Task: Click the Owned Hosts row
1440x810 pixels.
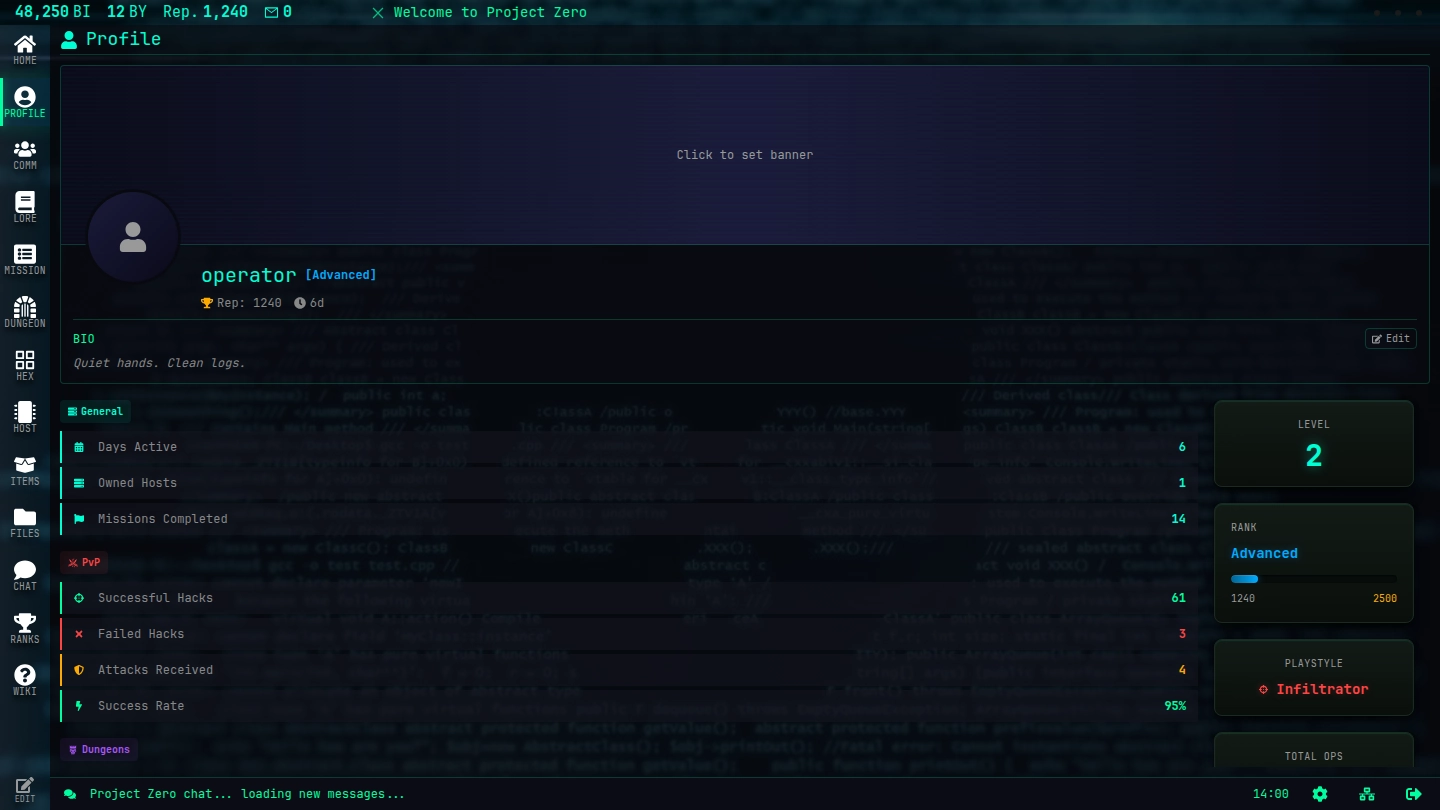Action: (x=628, y=483)
